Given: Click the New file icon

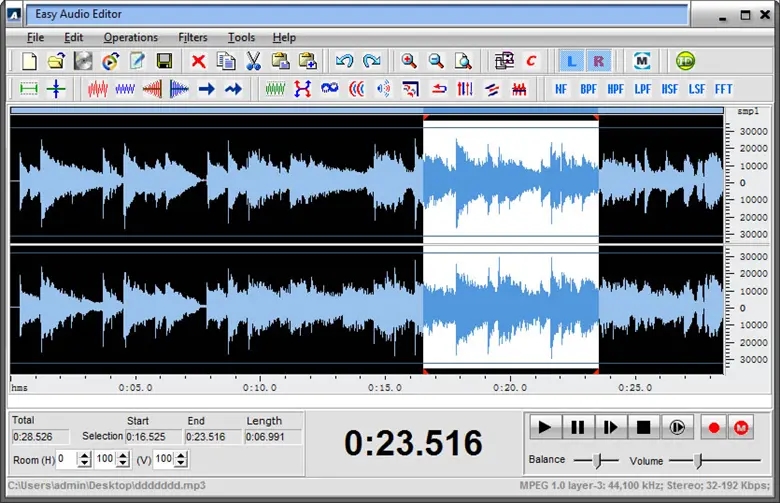Looking at the screenshot, I should pyautogui.click(x=29, y=61).
